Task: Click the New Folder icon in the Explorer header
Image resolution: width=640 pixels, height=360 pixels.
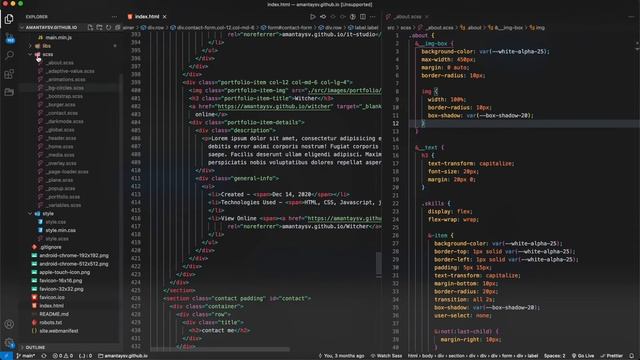Action: (x=99, y=27)
